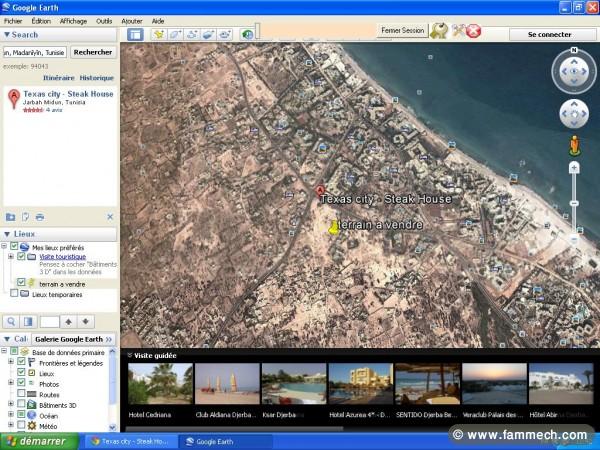Open the historical imagery clock icon

point(247,34)
